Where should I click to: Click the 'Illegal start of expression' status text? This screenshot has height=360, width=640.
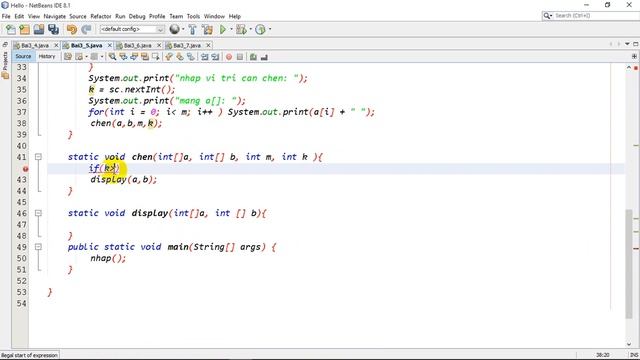point(29,355)
